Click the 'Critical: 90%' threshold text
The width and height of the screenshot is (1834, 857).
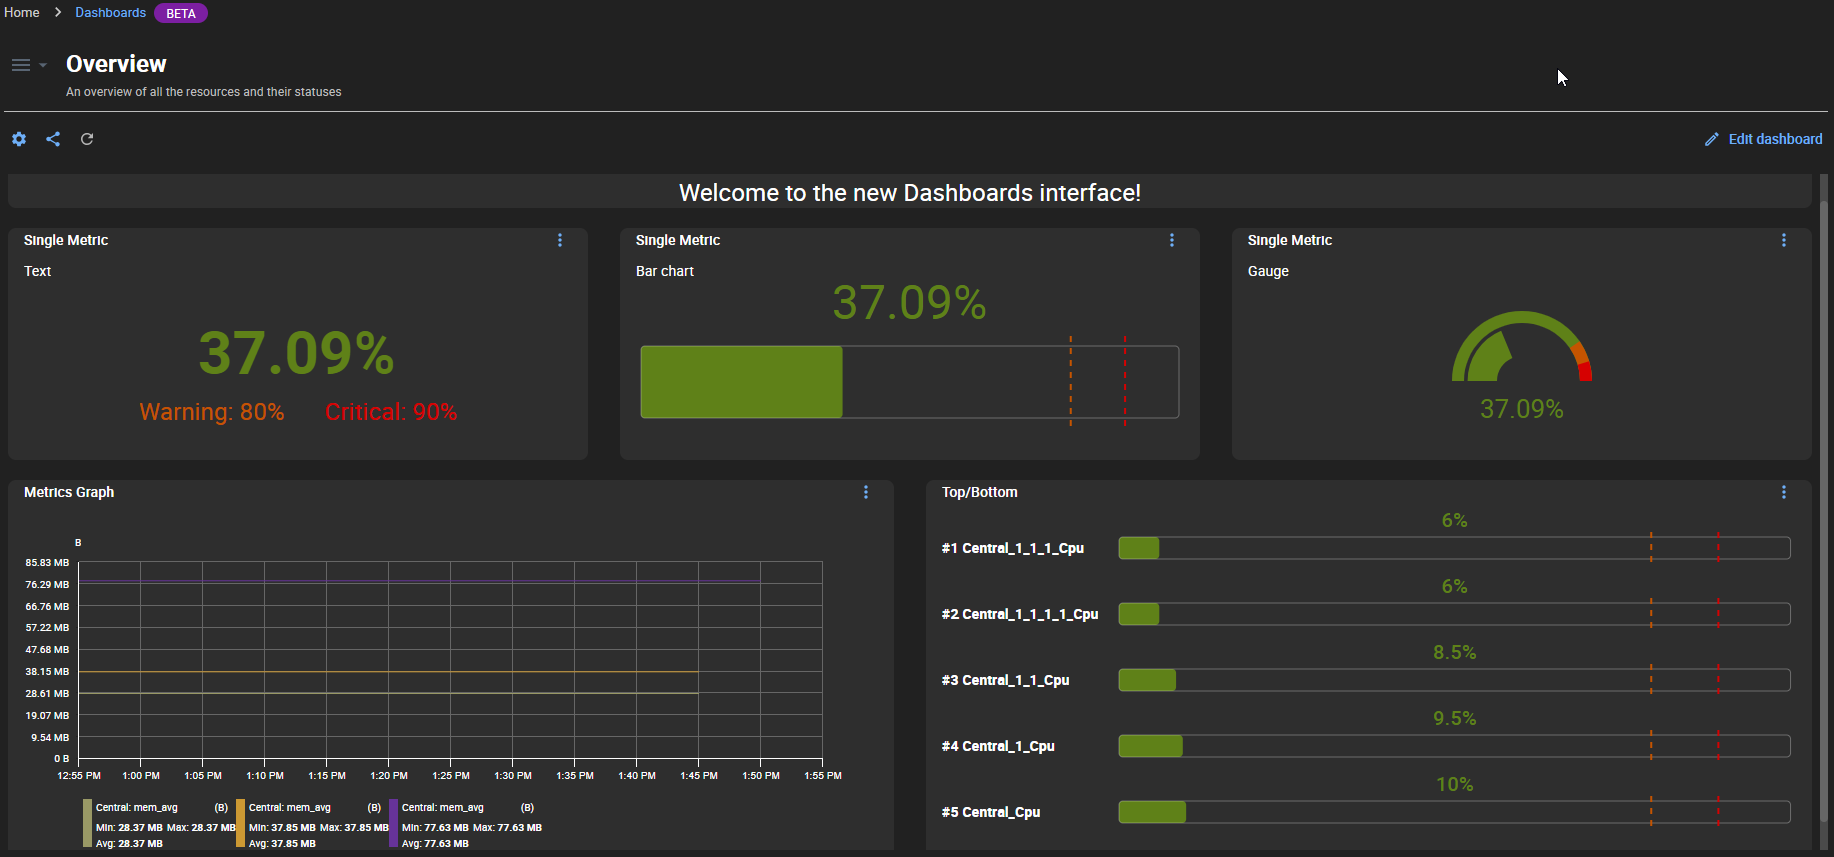click(391, 412)
